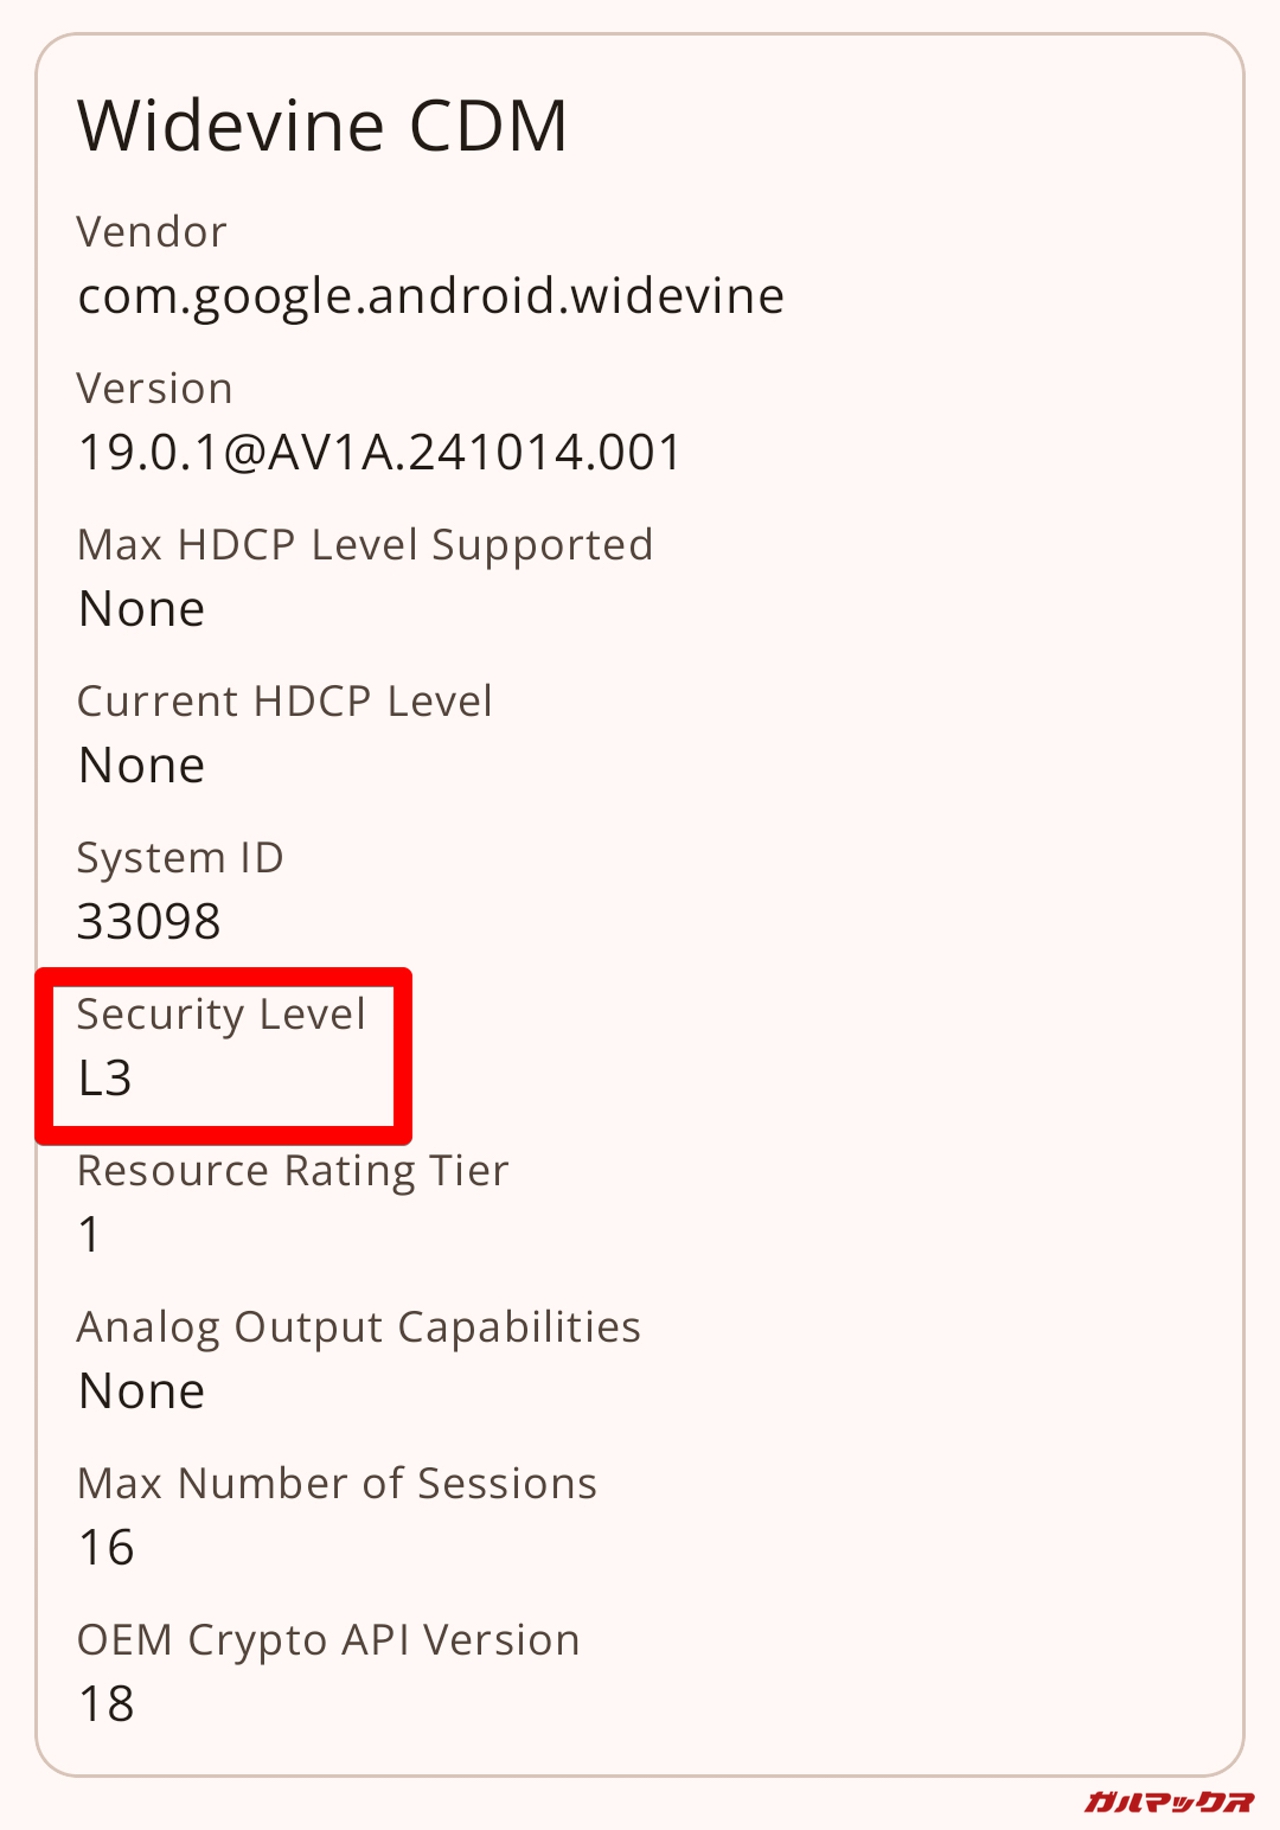The height and width of the screenshot is (1830, 1280).
Task: Select the Resource Rating Tier label
Action: 293,1171
